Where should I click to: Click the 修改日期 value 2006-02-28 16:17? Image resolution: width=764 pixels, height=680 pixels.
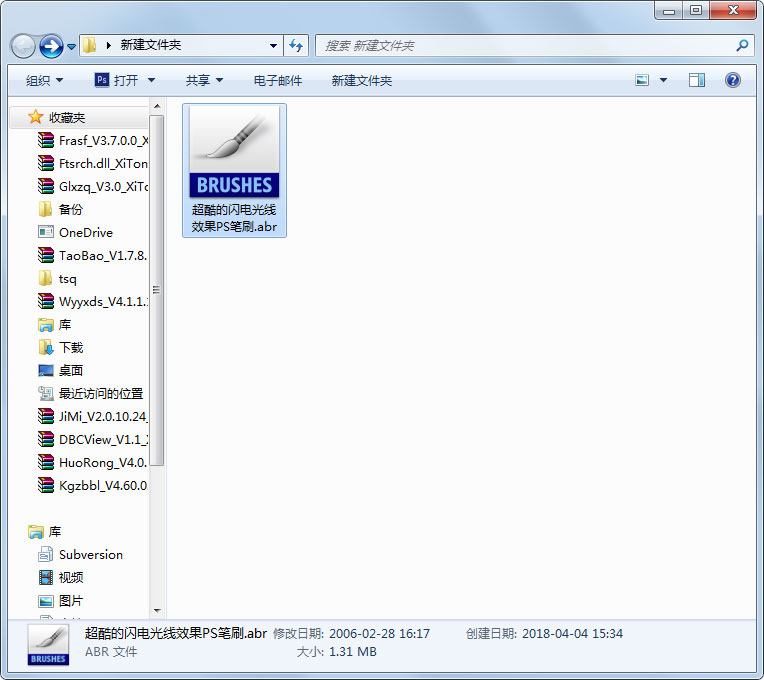coord(380,633)
